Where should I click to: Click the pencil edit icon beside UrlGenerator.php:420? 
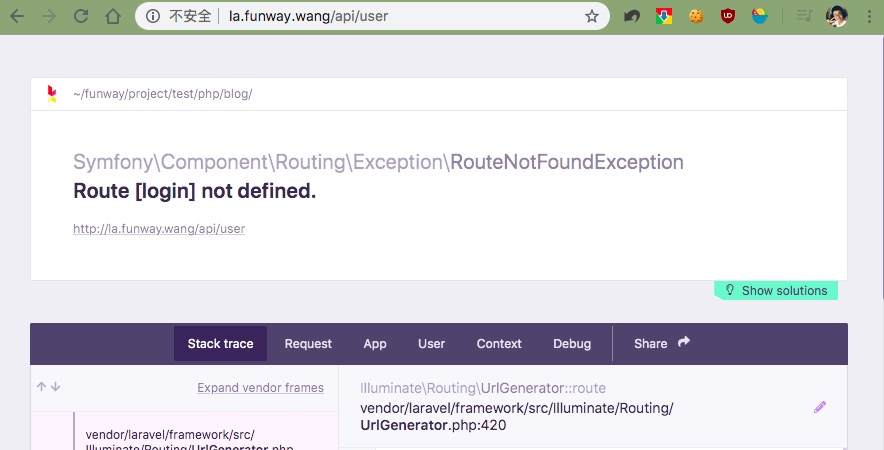pyautogui.click(x=820, y=407)
